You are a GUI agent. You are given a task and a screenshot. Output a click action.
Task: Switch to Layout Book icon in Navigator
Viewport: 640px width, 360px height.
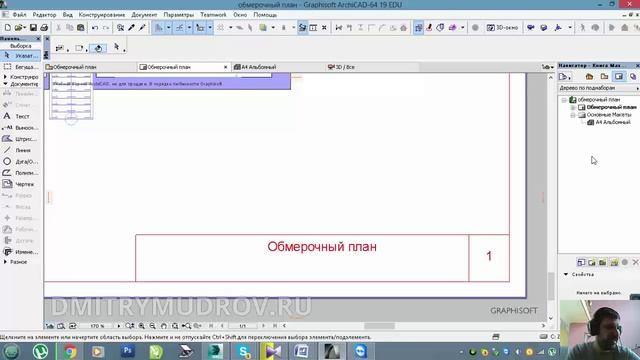click(619, 76)
